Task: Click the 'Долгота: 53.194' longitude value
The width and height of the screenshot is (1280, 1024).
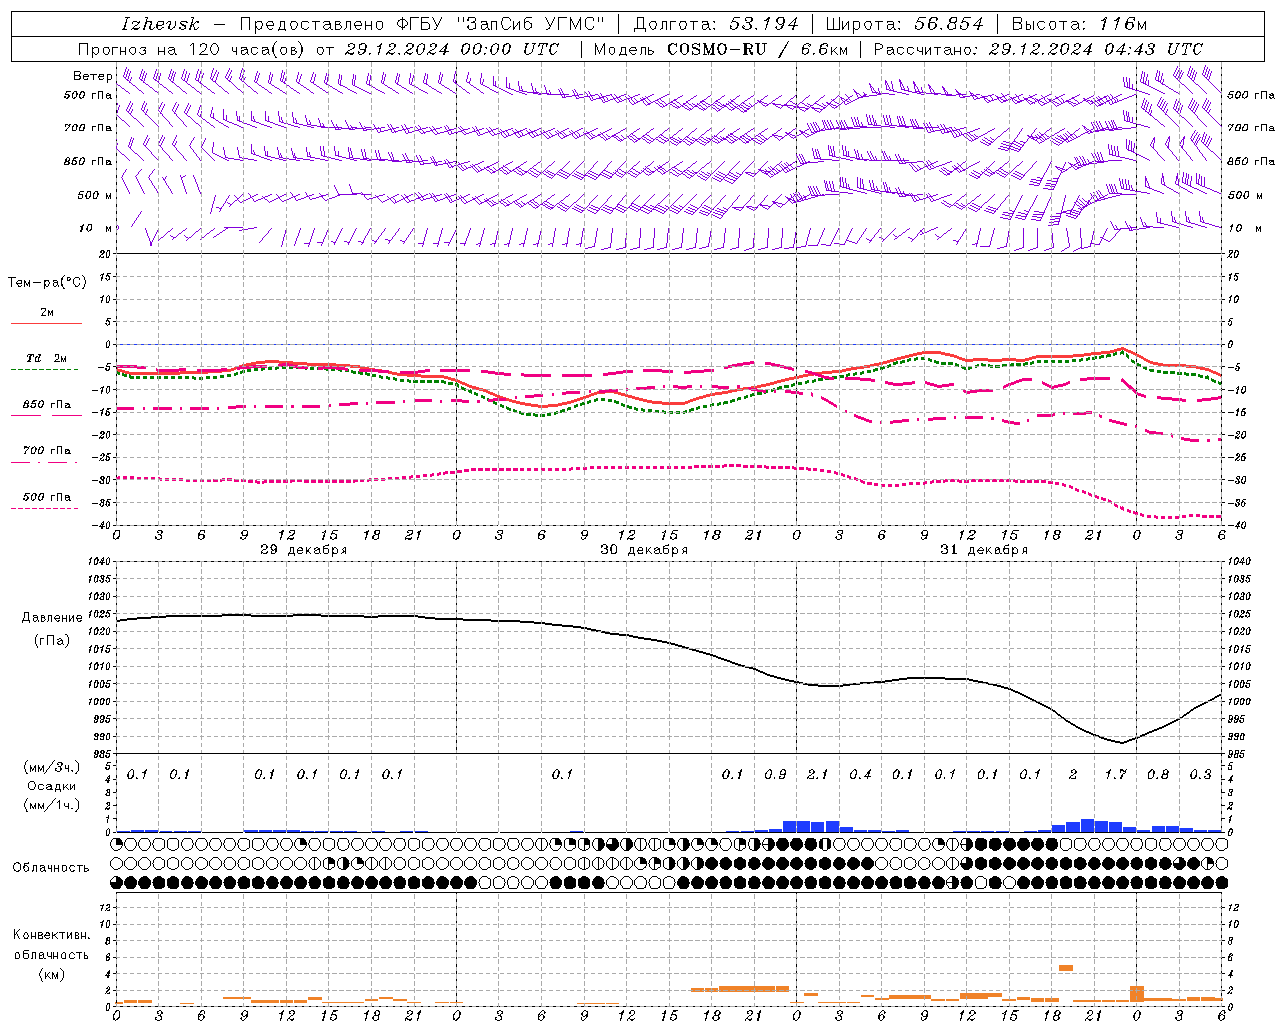Action: pos(716,24)
